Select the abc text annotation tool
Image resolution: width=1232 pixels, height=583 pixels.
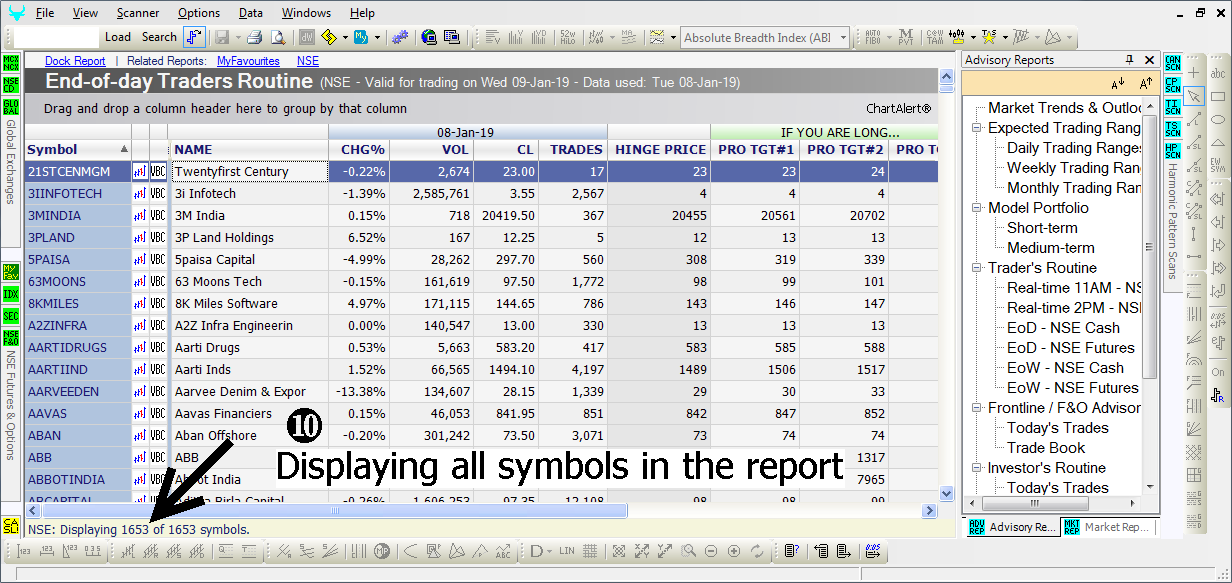(1218, 73)
